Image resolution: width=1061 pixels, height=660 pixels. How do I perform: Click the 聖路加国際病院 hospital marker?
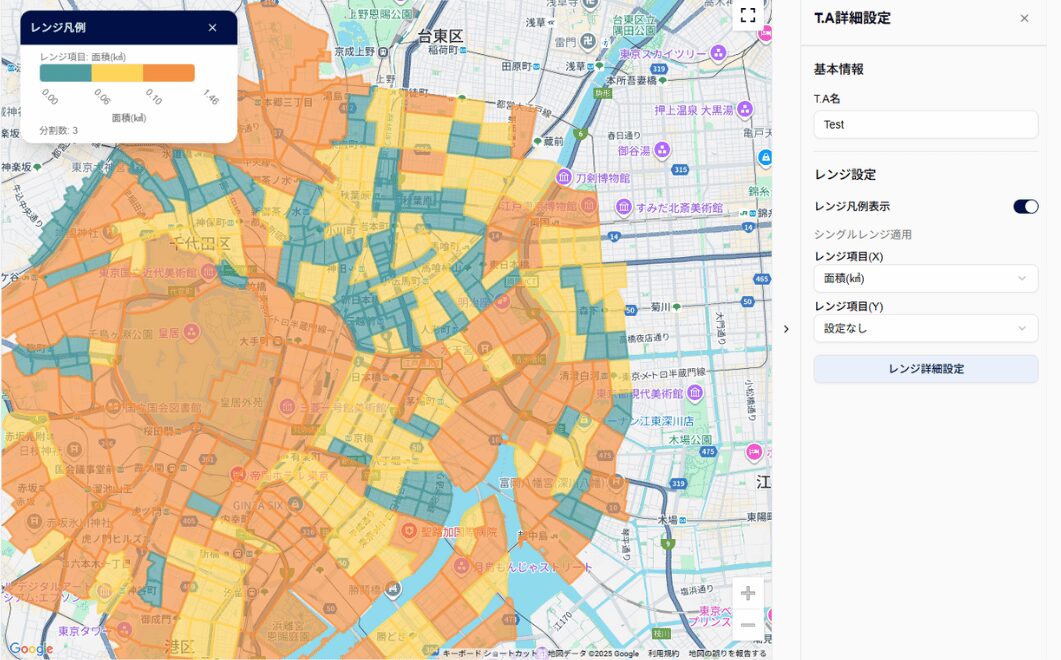(408, 532)
